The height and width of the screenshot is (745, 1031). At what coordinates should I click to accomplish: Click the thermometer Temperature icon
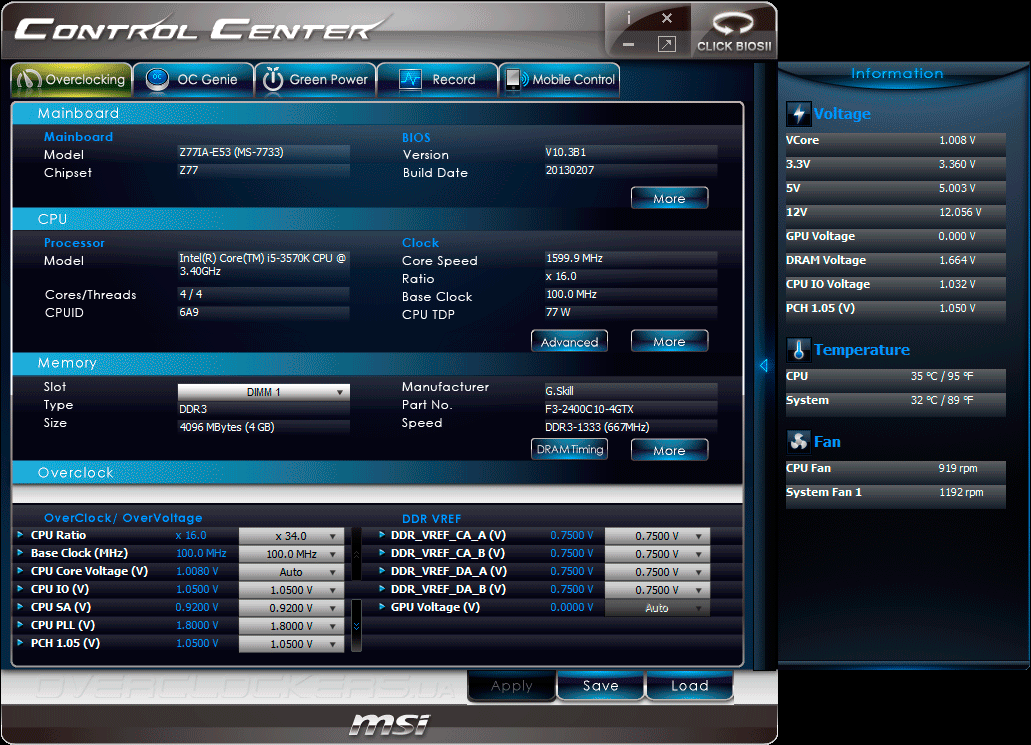798,350
